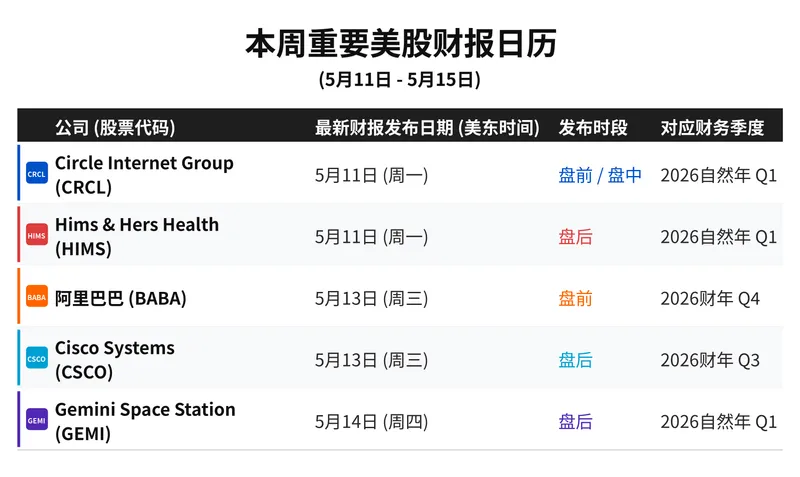
Task: Click the 发布时段 column header
Action: pyautogui.click(x=593, y=128)
